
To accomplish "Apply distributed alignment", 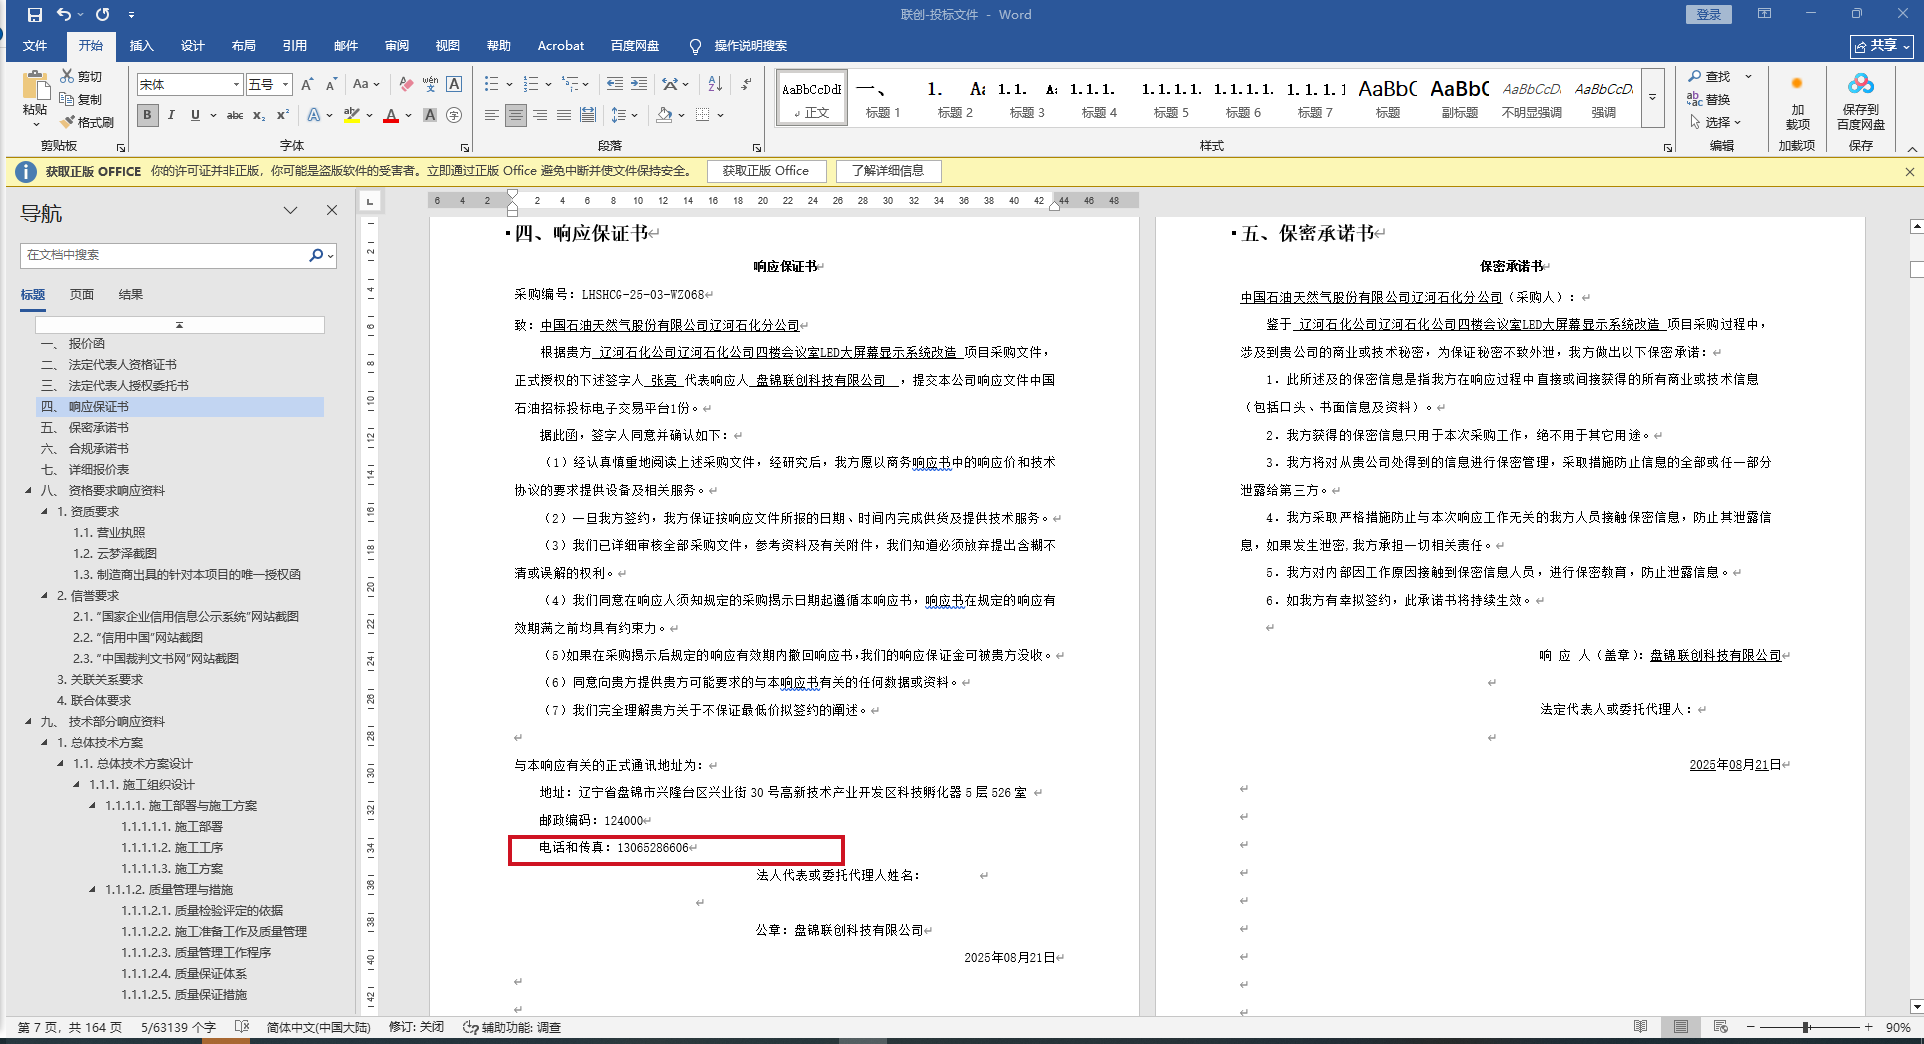I will coord(587,116).
